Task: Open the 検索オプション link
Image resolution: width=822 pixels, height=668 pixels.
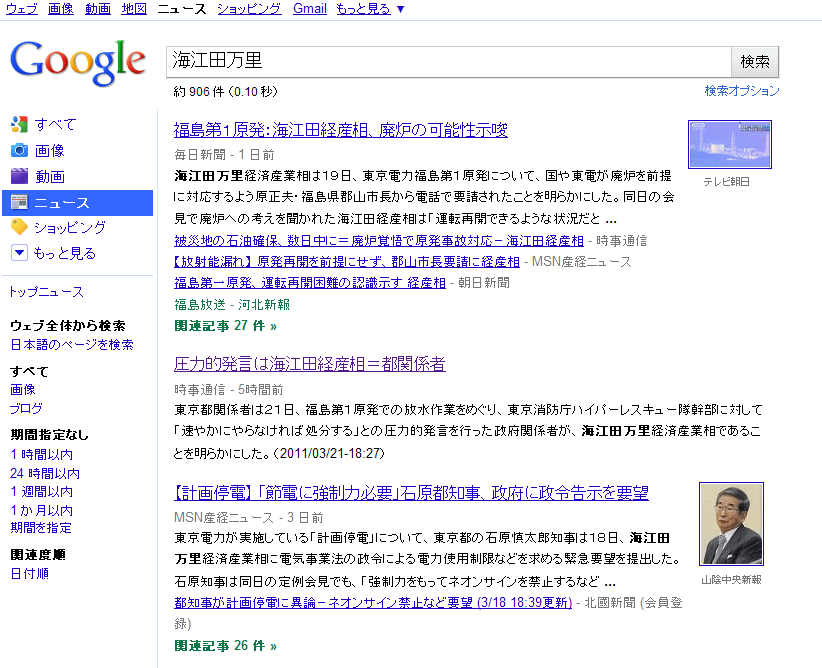Action: coord(742,91)
